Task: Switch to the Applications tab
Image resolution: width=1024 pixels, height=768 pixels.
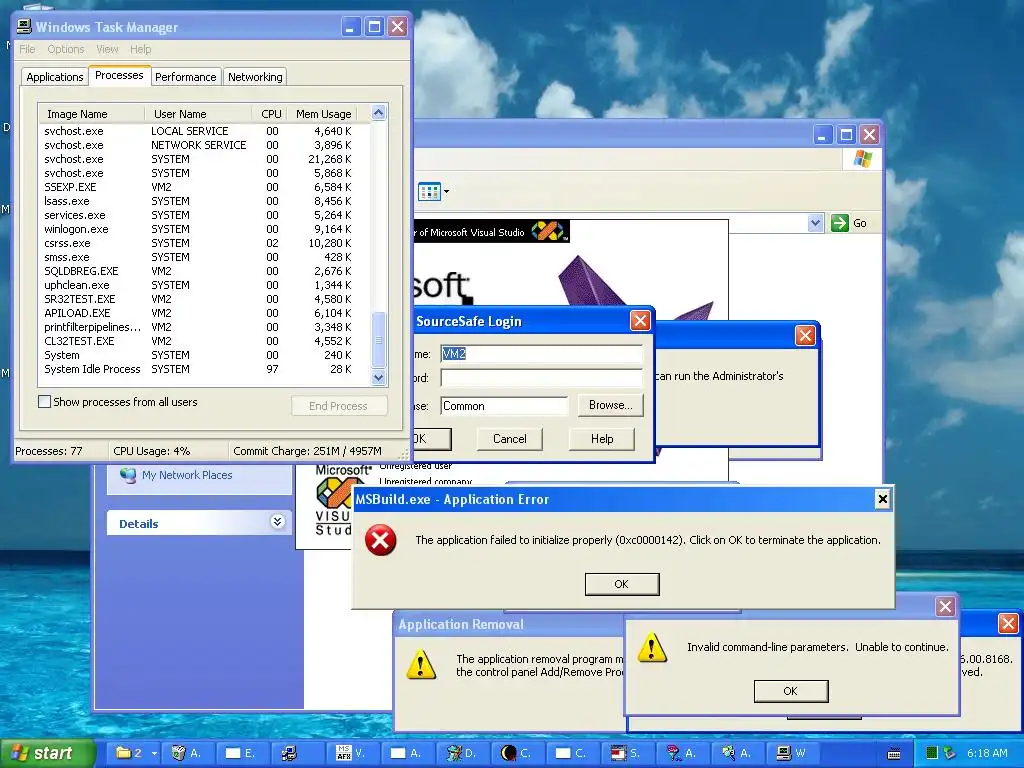Action: 55,77
